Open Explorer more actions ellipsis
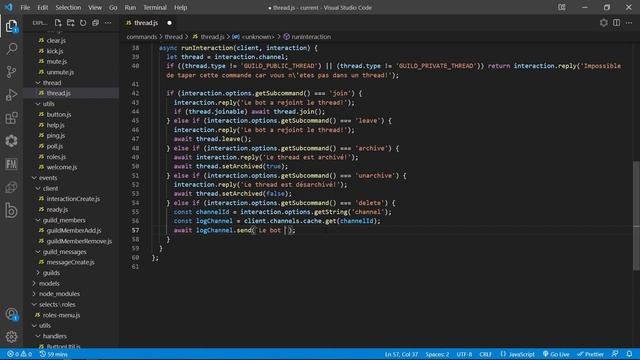640x360 pixels. coord(108,23)
